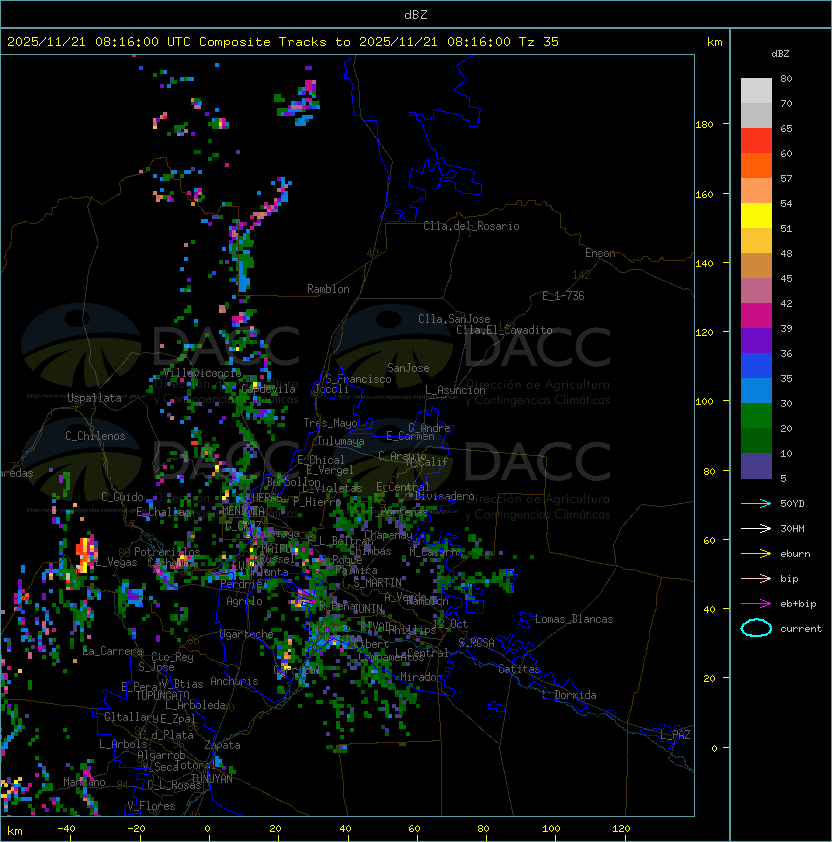
Task: Click the 'L_Dormida' map label
Action: tap(569, 695)
